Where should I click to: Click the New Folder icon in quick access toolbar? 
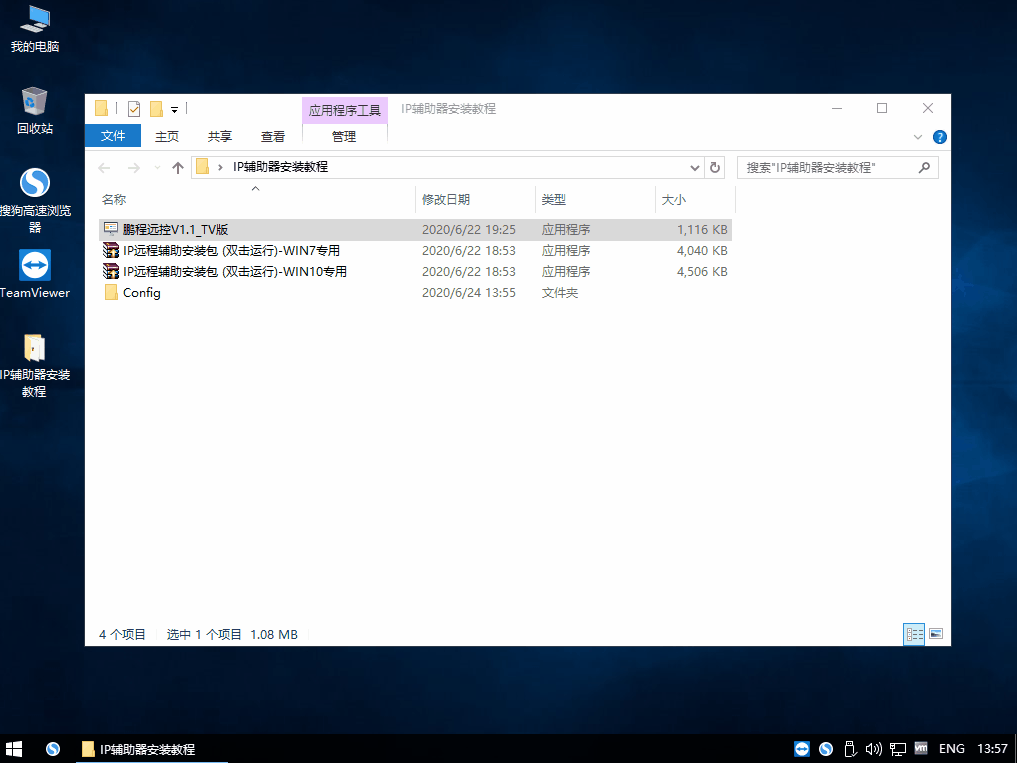coord(156,108)
